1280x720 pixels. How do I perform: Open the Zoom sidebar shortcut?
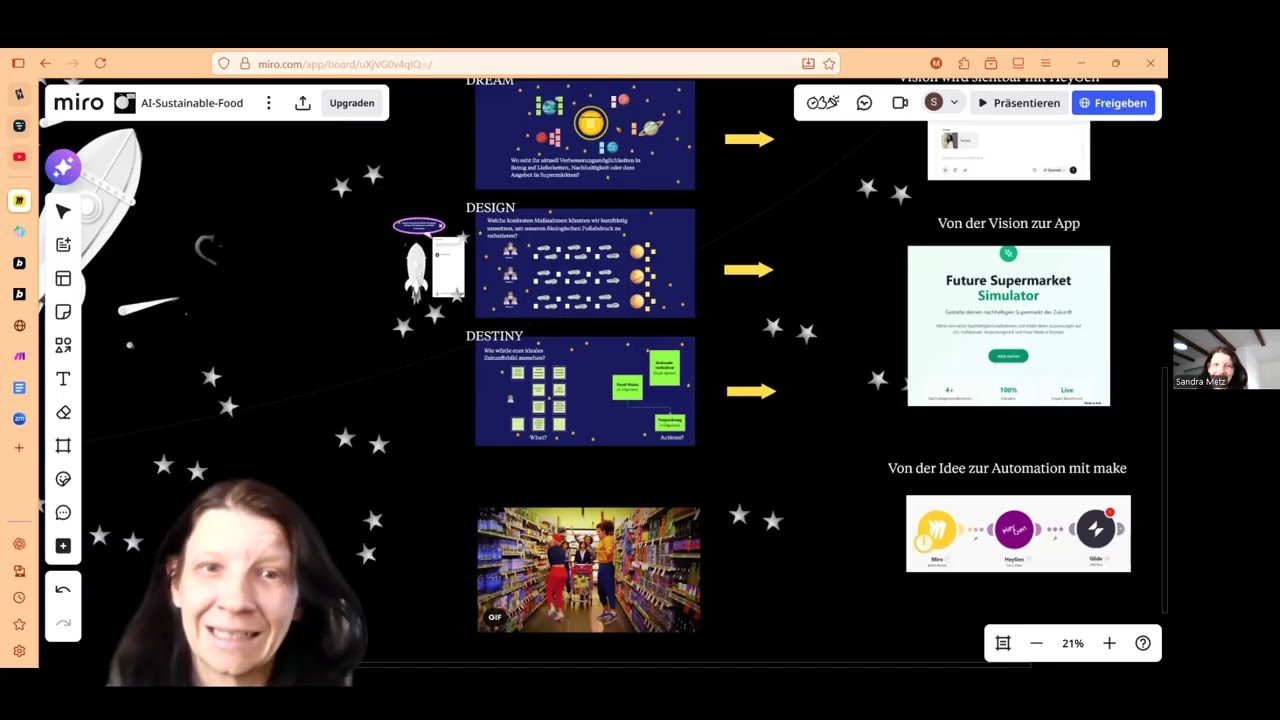click(19, 418)
